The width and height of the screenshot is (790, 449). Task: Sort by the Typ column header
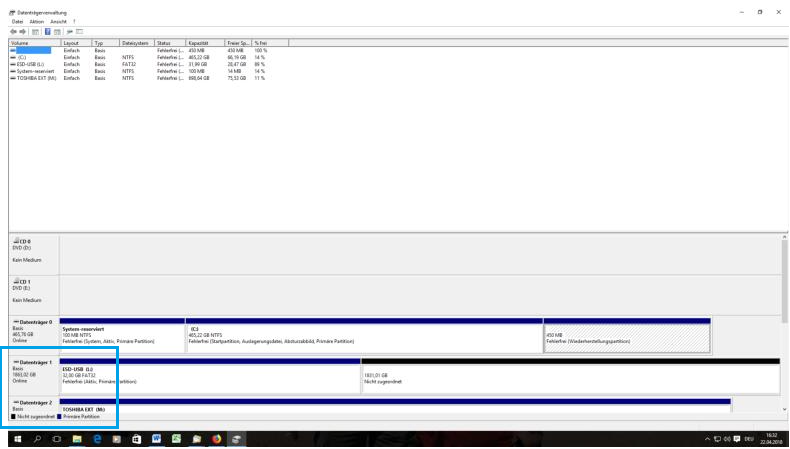coord(106,43)
